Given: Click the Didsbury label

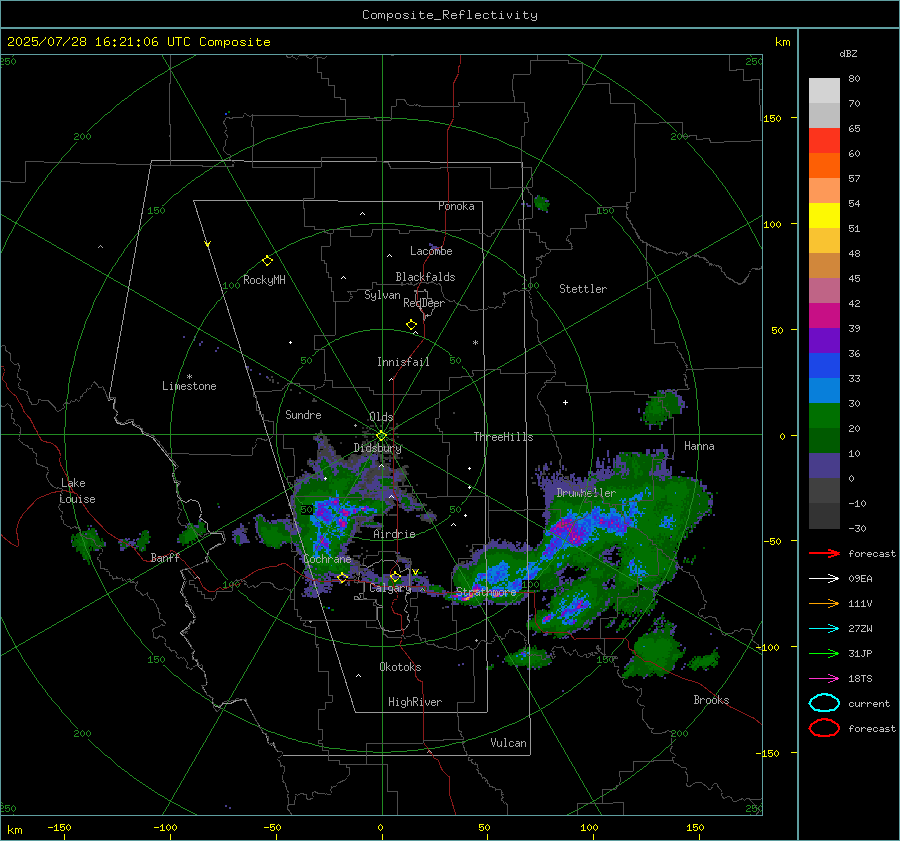Looking at the screenshot, I should (x=377, y=448).
